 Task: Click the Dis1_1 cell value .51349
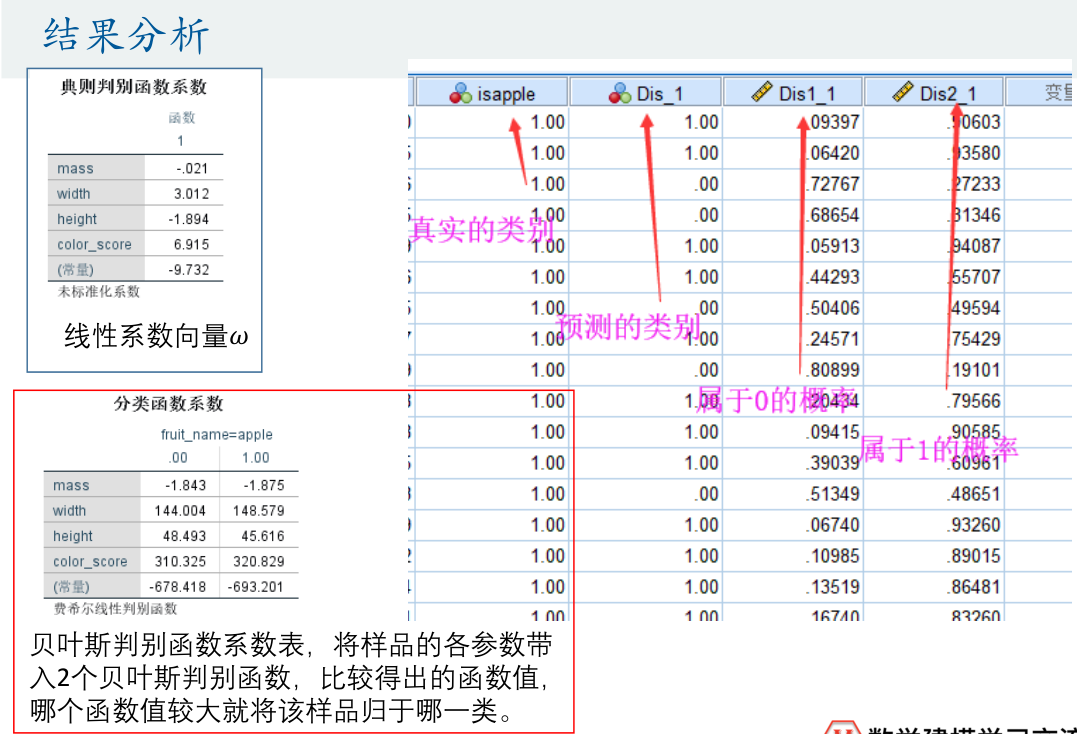[832, 494]
